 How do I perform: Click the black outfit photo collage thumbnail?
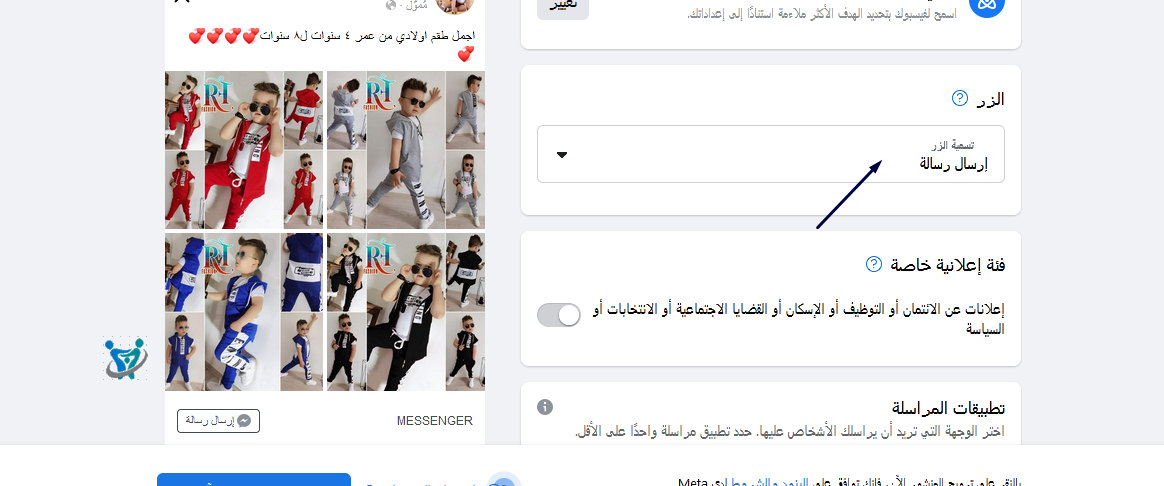pos(406,312)
